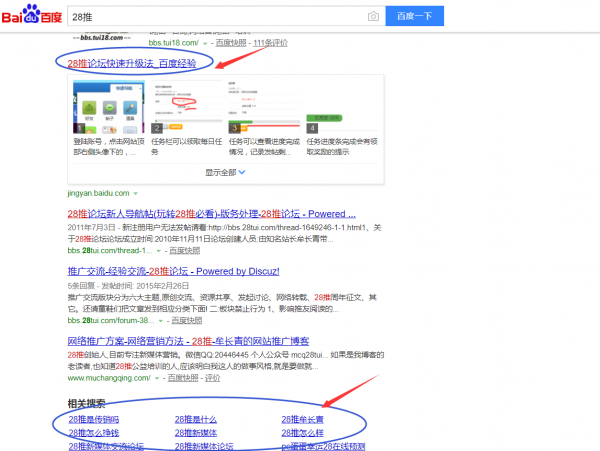View step 4 thumbnail image
This screenshot has height=451, width=600.
(x=342, y=107)
